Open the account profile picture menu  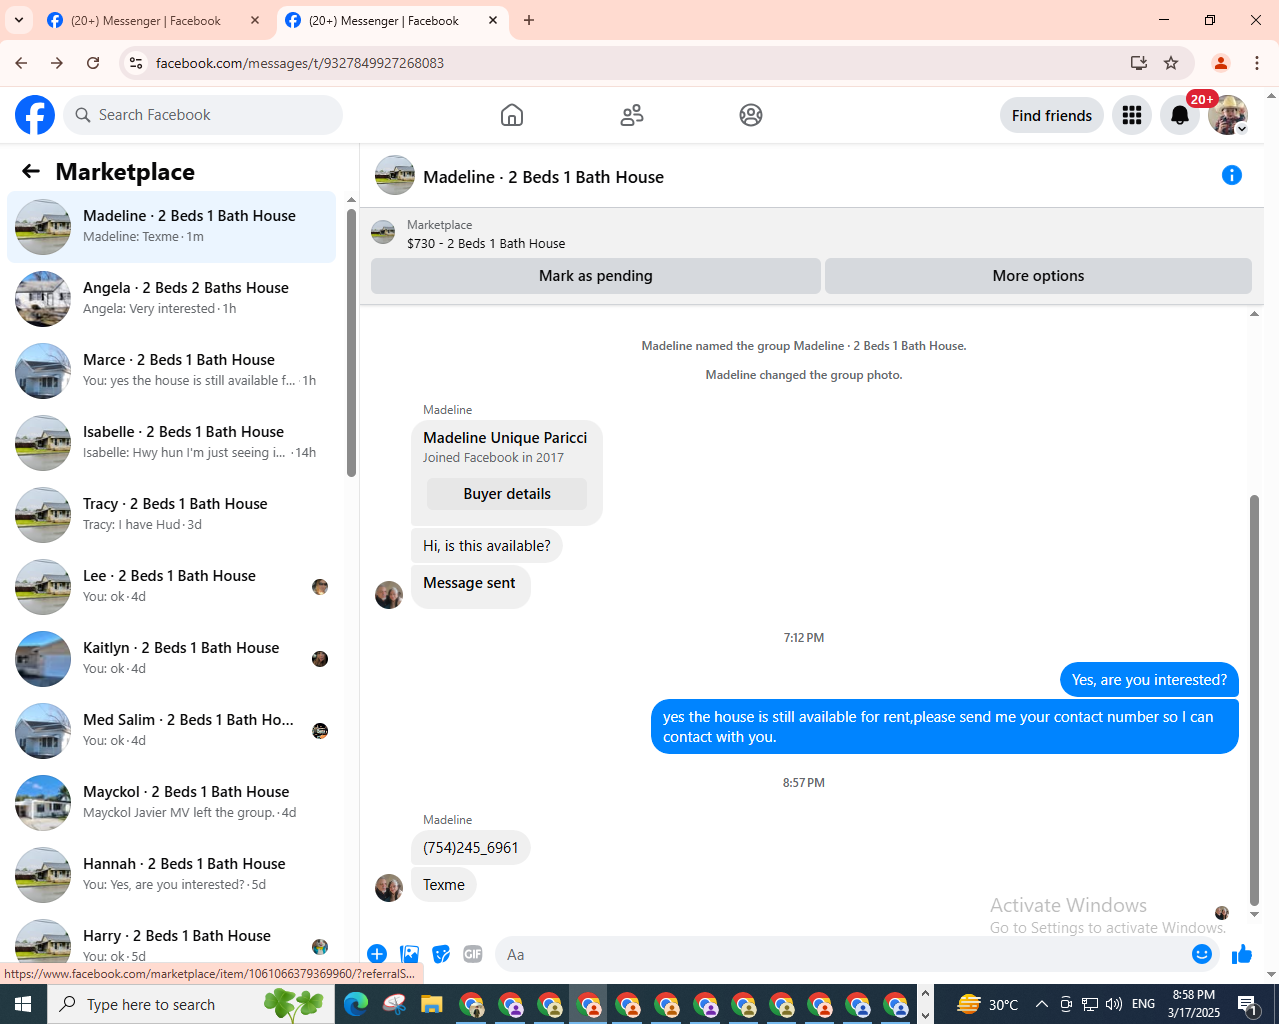pos(1228,115)
